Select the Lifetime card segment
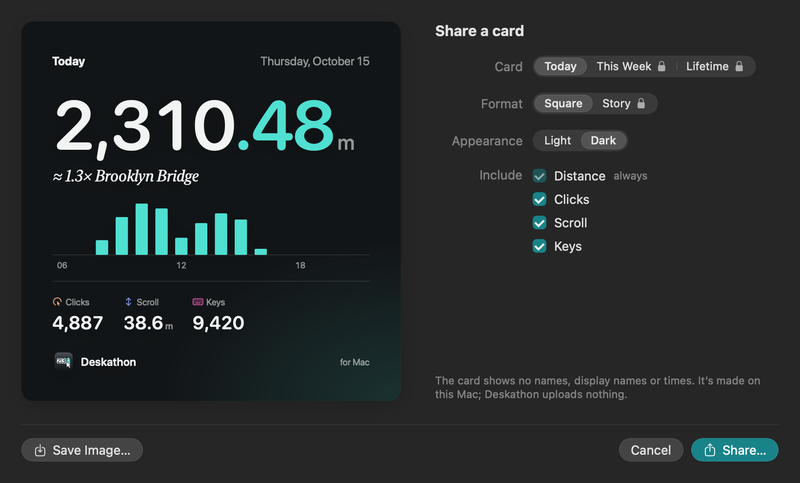Screen dimensions: 800x483 click(x=714, y=66)
